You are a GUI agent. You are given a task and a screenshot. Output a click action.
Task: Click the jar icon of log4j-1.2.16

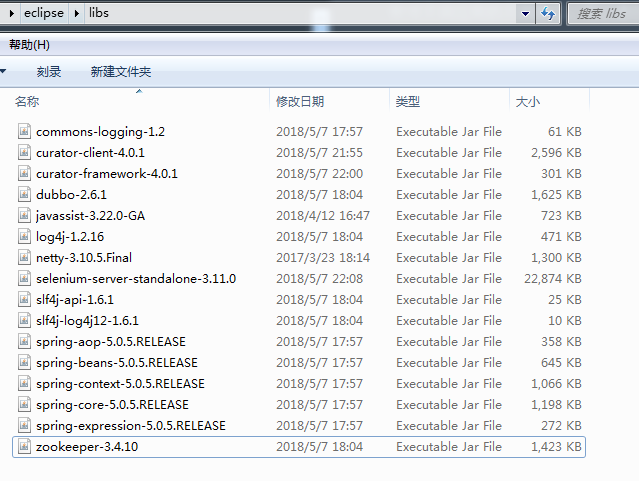(24, 236)
